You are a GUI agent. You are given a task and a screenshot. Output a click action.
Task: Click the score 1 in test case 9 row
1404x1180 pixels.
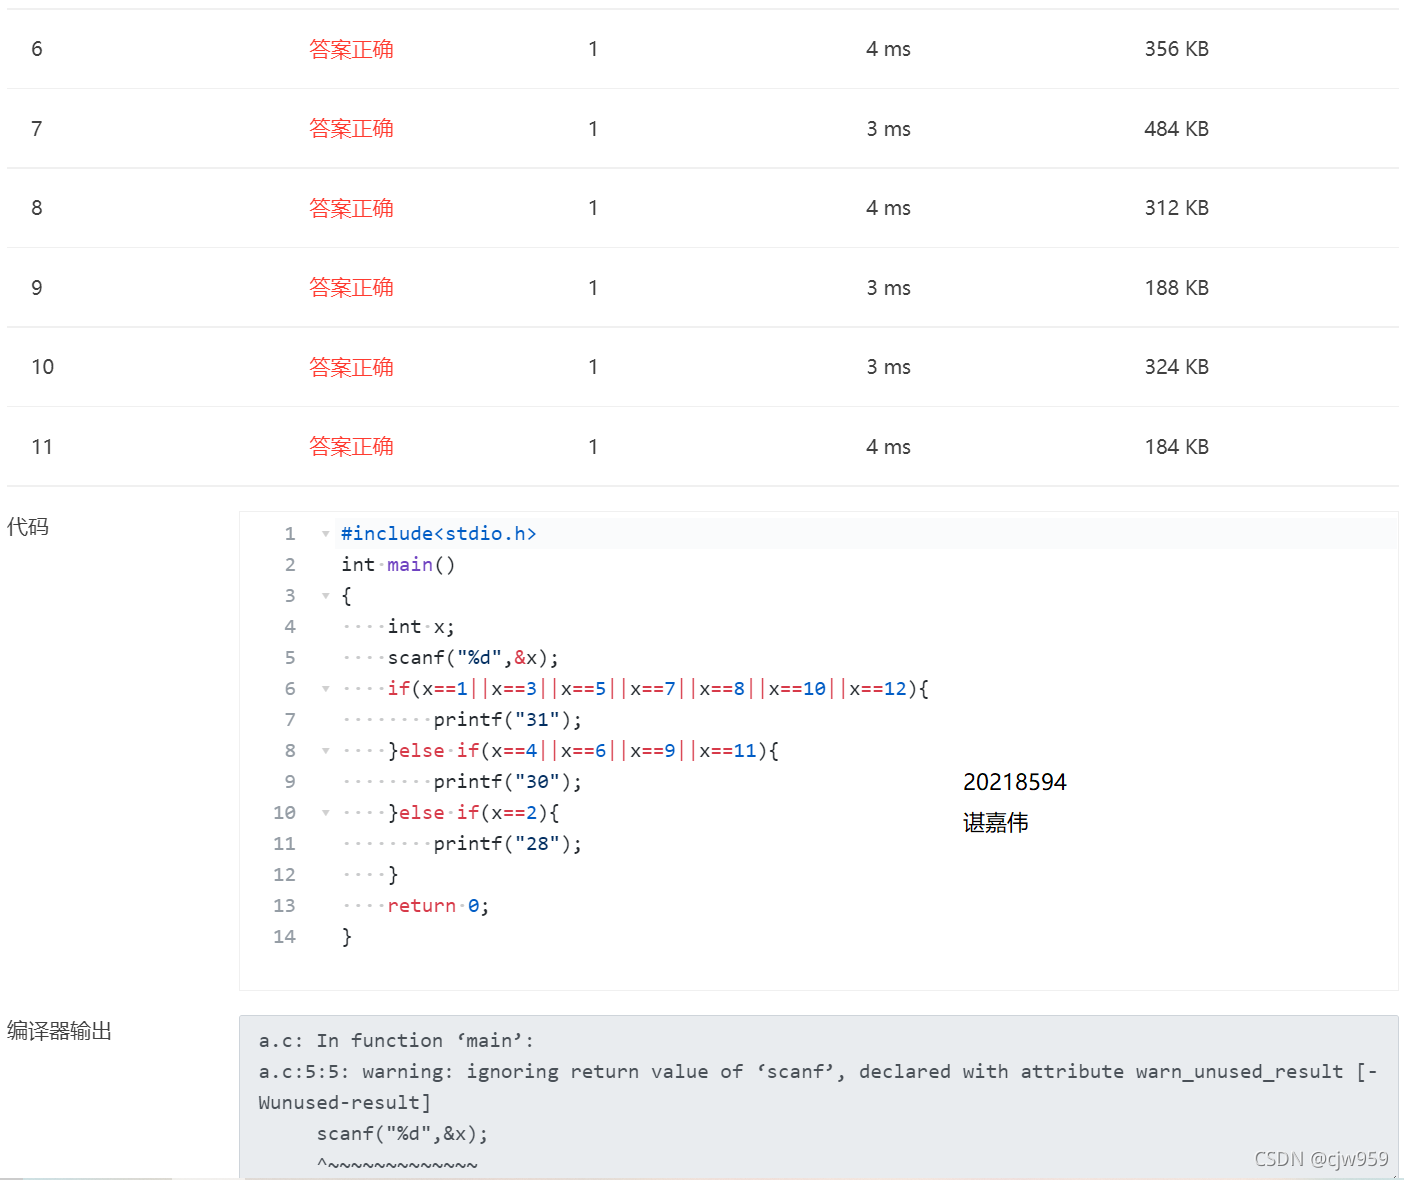[x=593, y=288]
